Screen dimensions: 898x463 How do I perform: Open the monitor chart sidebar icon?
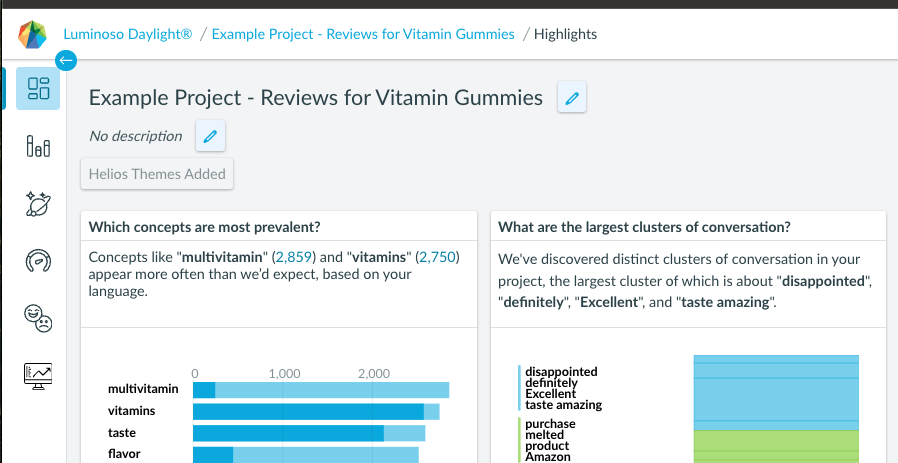coord(38,376)
